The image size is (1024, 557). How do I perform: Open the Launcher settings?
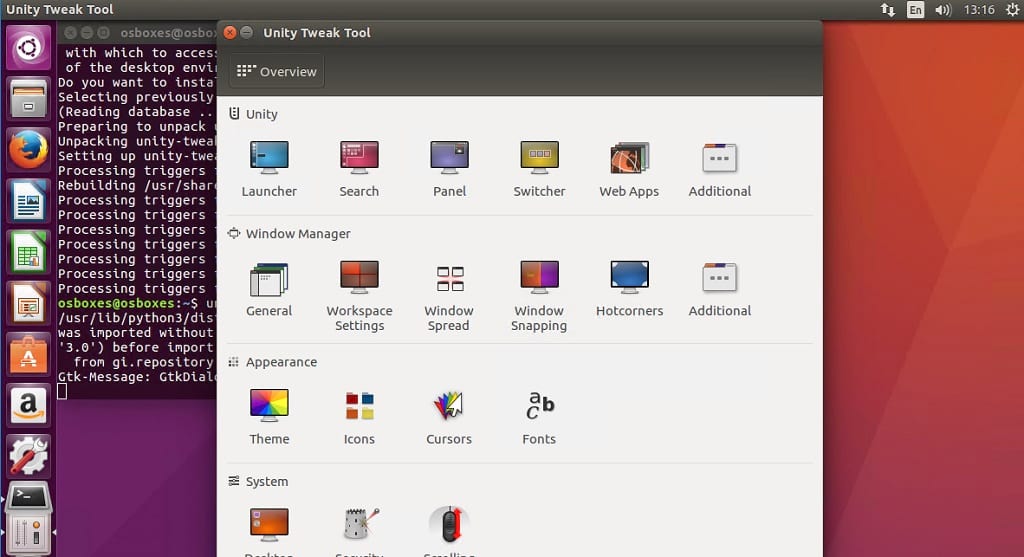269,168
